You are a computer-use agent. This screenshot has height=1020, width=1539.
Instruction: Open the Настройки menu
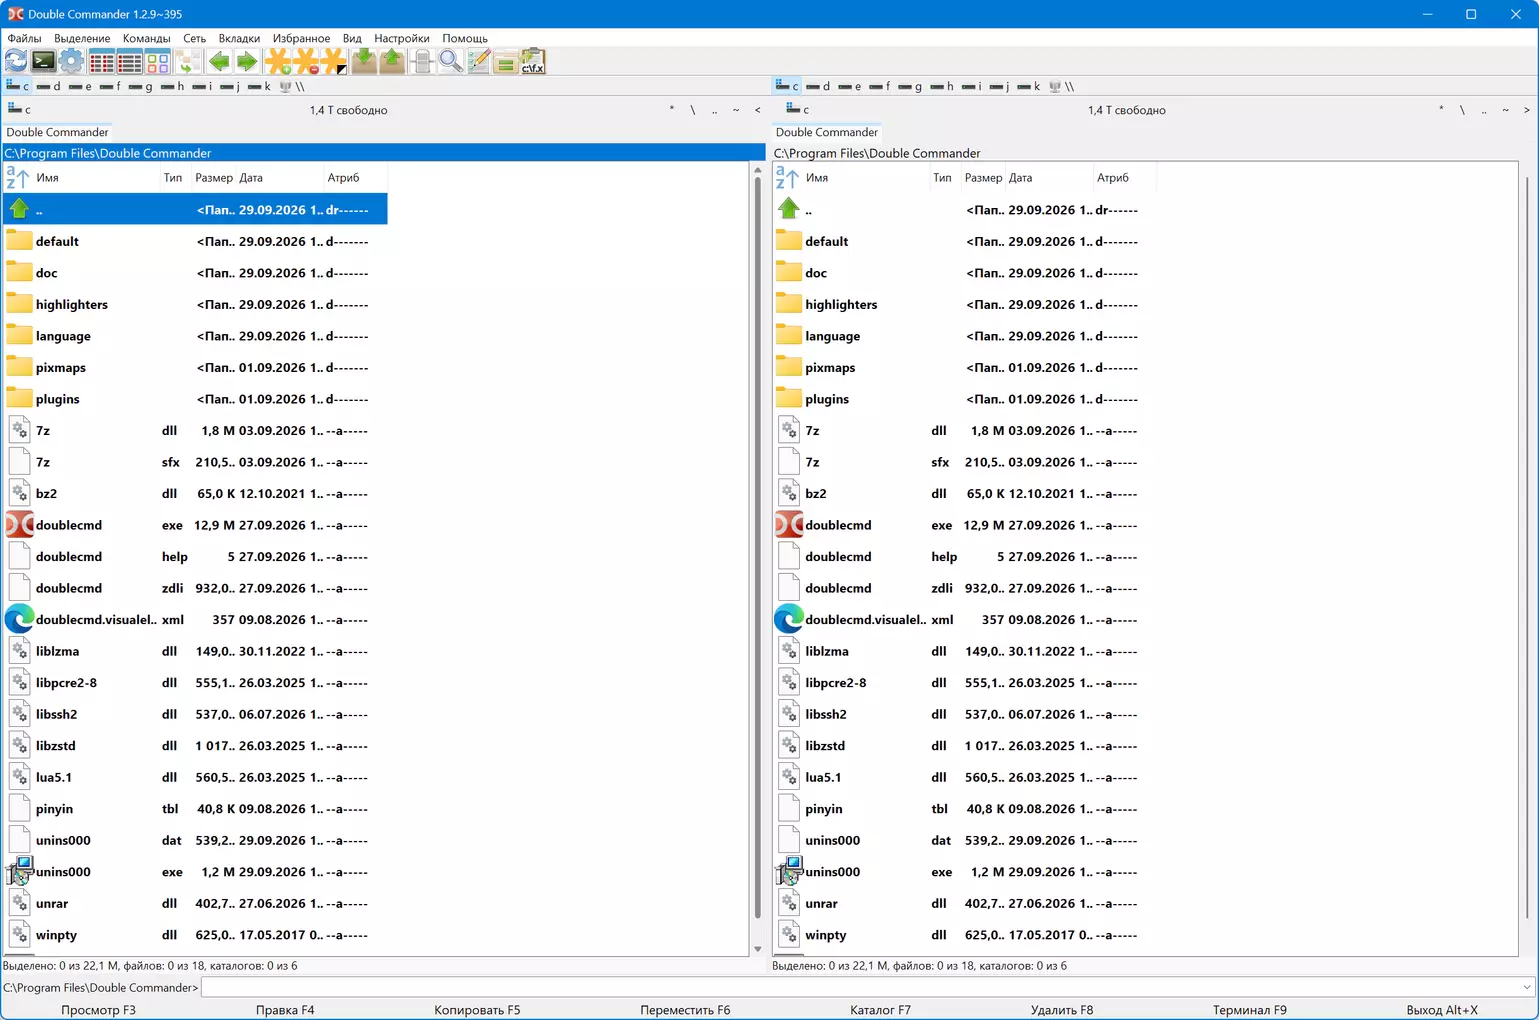(x=401, y=38)
